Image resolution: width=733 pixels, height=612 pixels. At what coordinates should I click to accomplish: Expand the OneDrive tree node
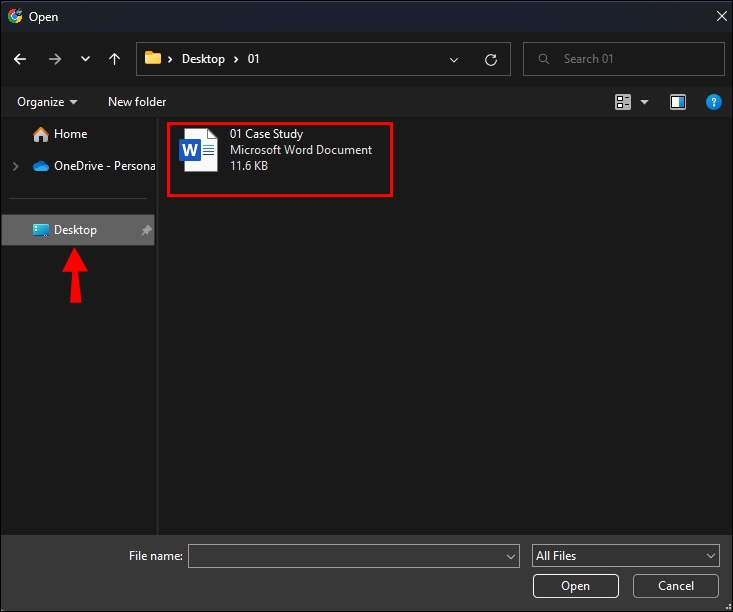click(15, 166)
